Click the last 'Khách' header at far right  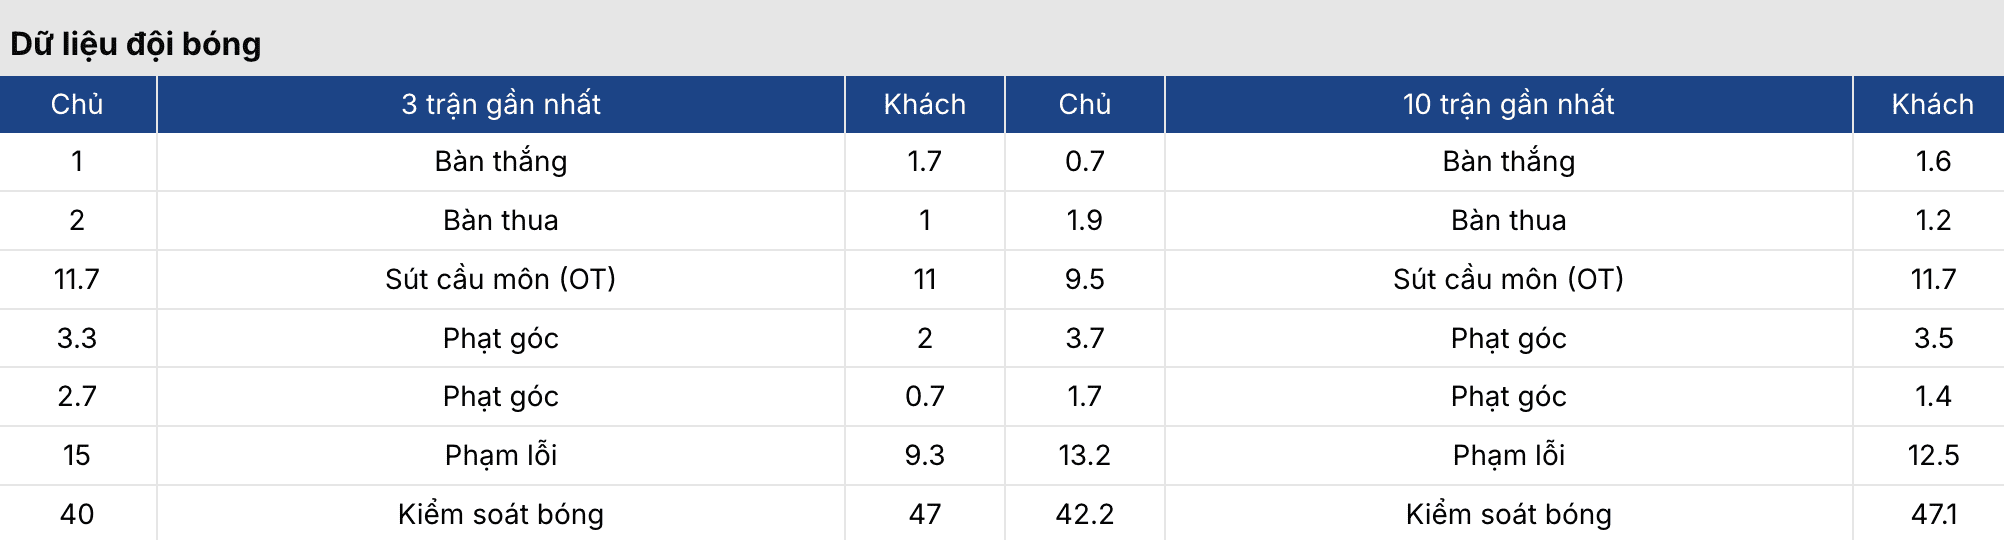point(1932,104)
